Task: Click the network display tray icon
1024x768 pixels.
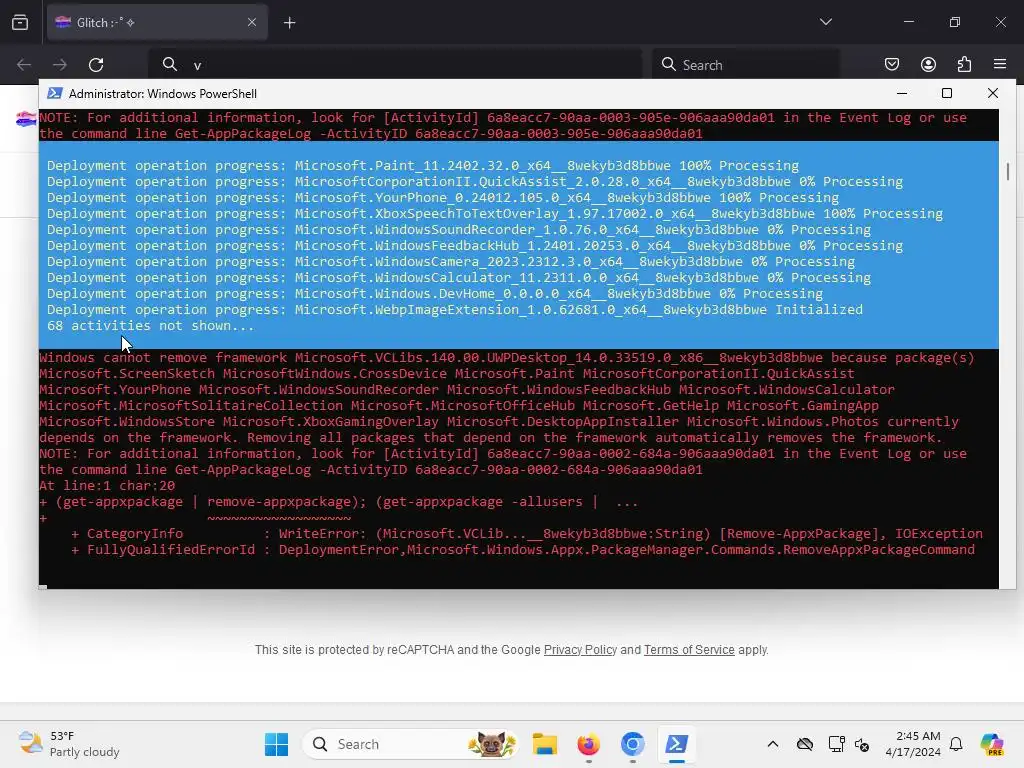Action: point(836,744)
